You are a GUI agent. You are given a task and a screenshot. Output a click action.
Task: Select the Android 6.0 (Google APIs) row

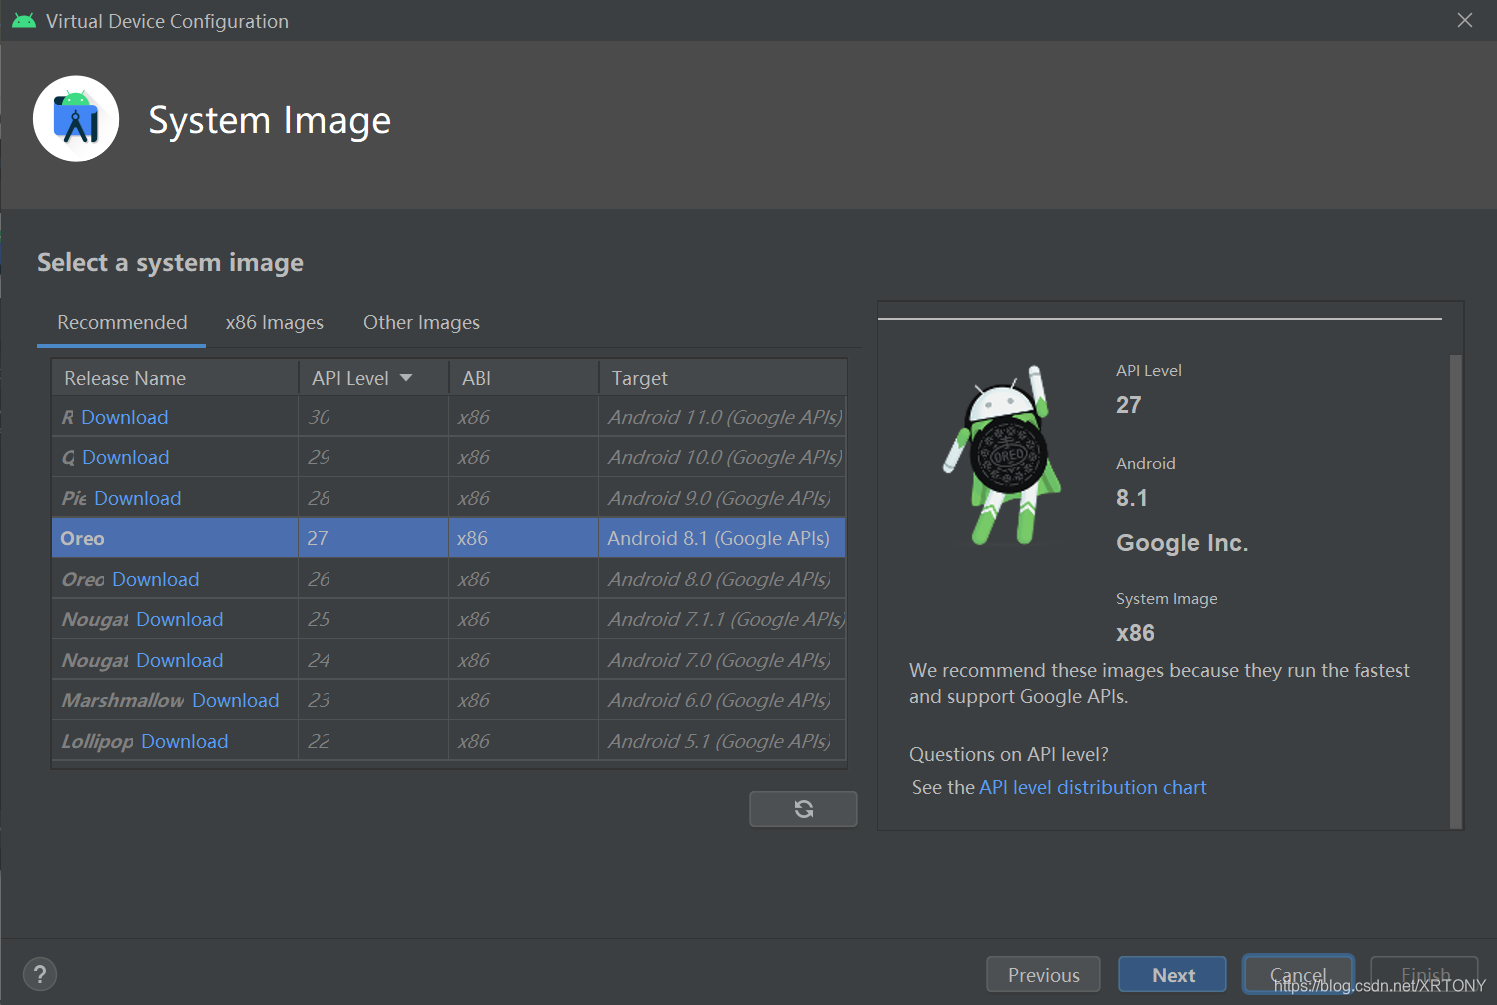(449, 700)
